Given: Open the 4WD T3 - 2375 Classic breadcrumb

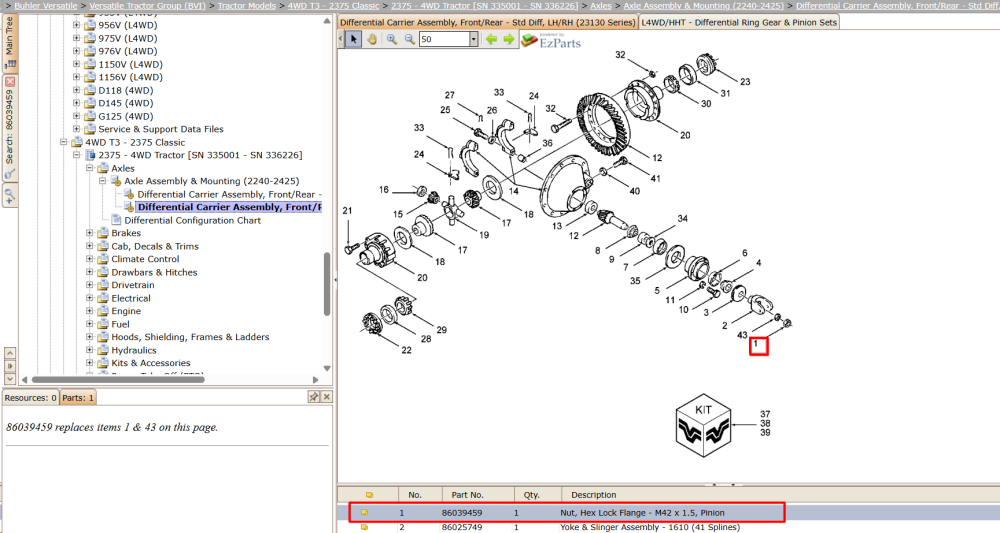Looking at the screenshot, I should coord(333,6).
